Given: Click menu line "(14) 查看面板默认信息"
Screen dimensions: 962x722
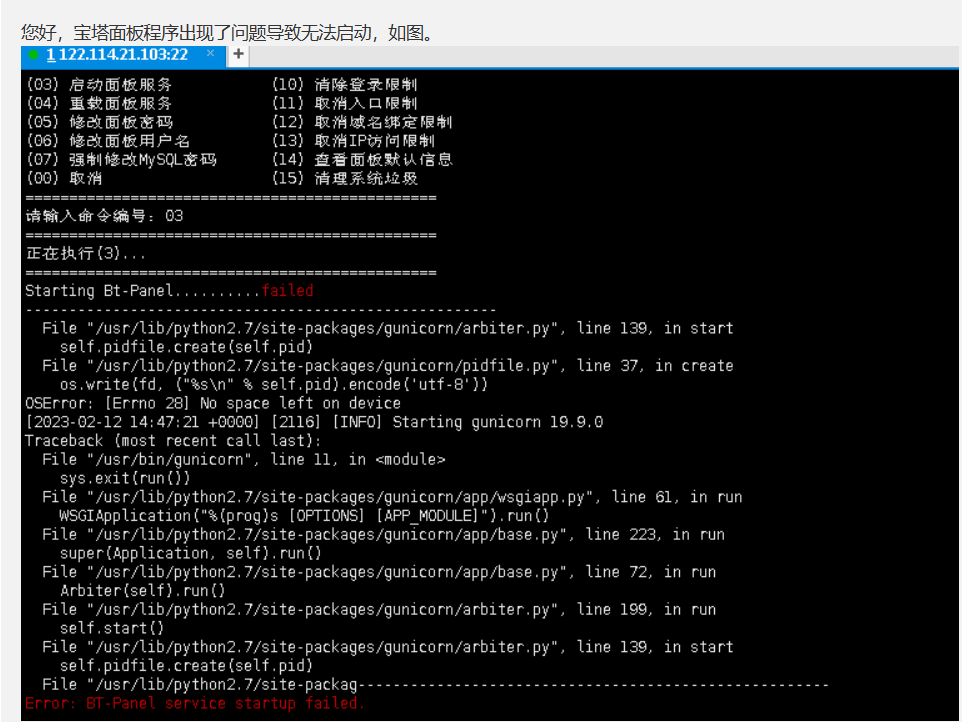Looking at the screenshot, I should coord(362,159).
